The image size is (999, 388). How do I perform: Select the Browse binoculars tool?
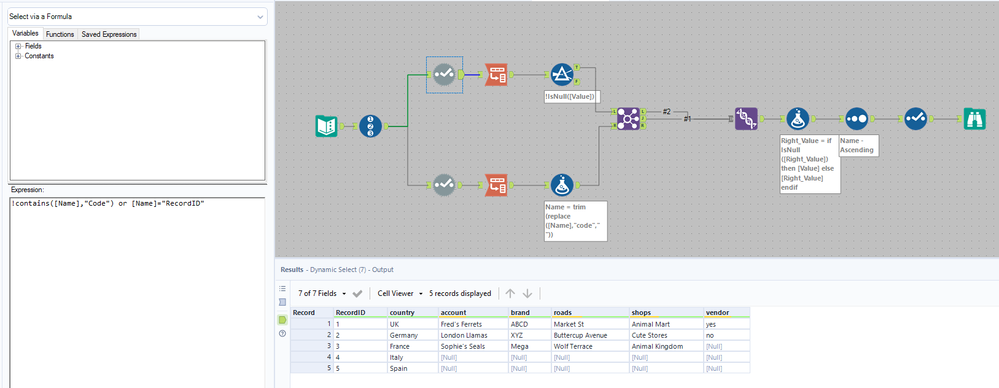975,119
